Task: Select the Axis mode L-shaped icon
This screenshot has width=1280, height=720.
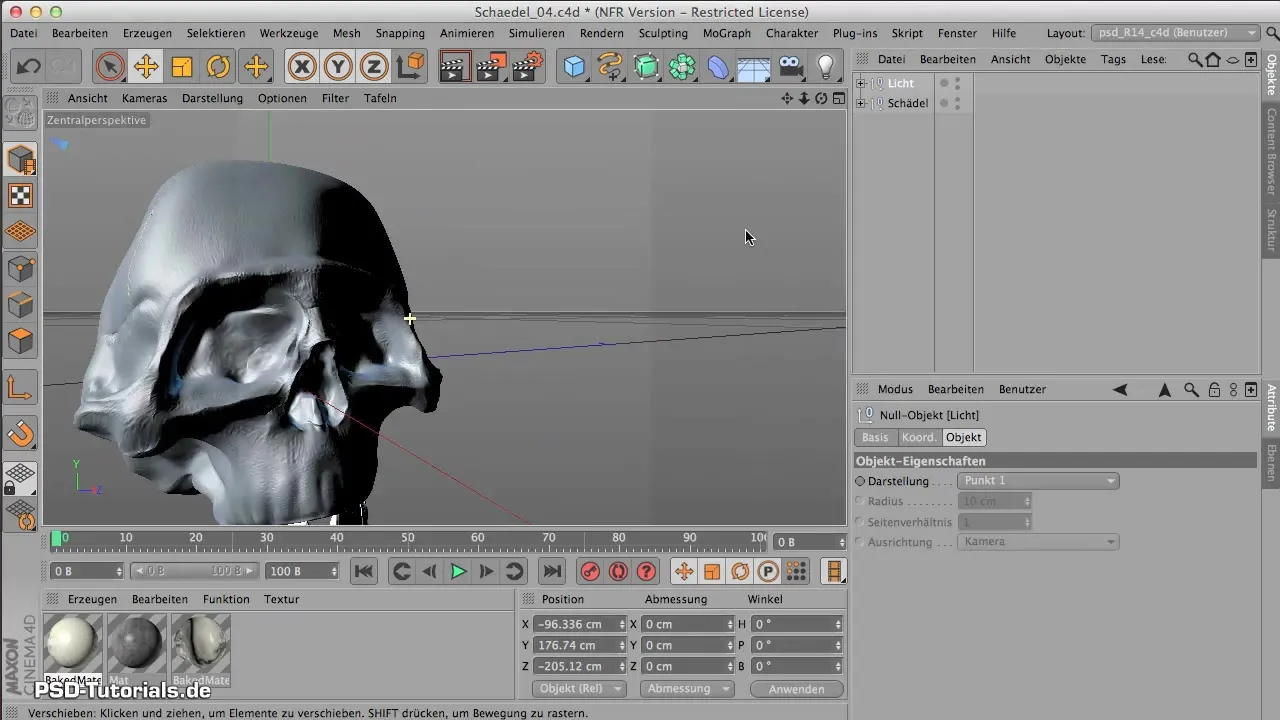Action: pos(21,387)
